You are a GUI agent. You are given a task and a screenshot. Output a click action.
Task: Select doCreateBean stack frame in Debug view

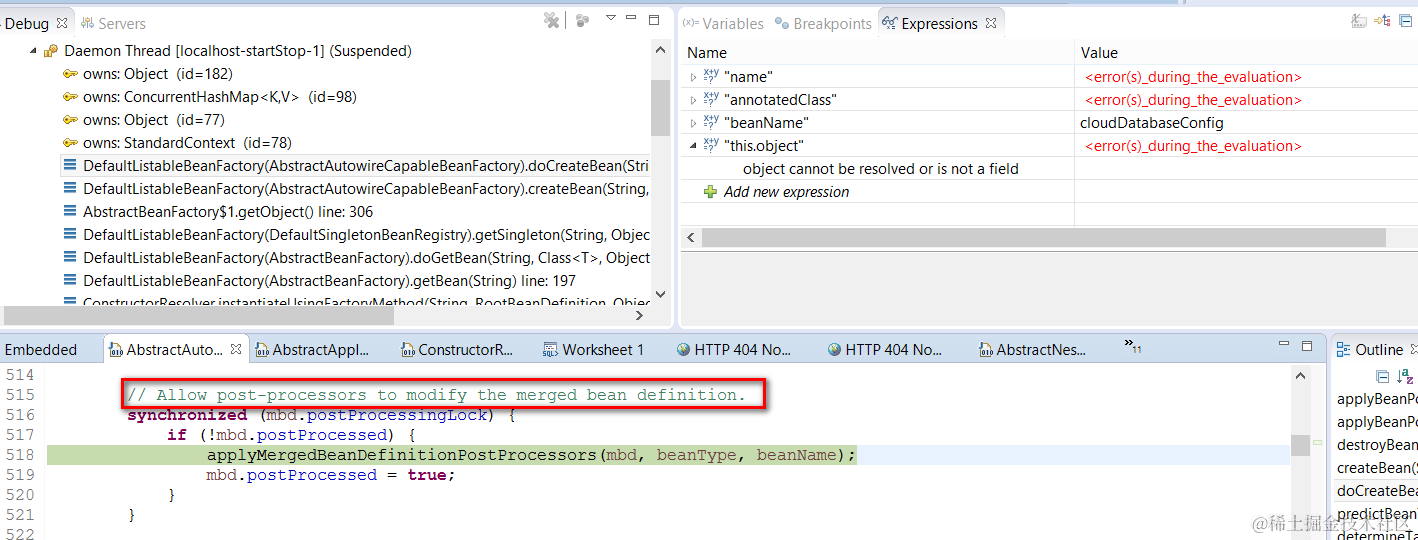click(x=356, y=166)
